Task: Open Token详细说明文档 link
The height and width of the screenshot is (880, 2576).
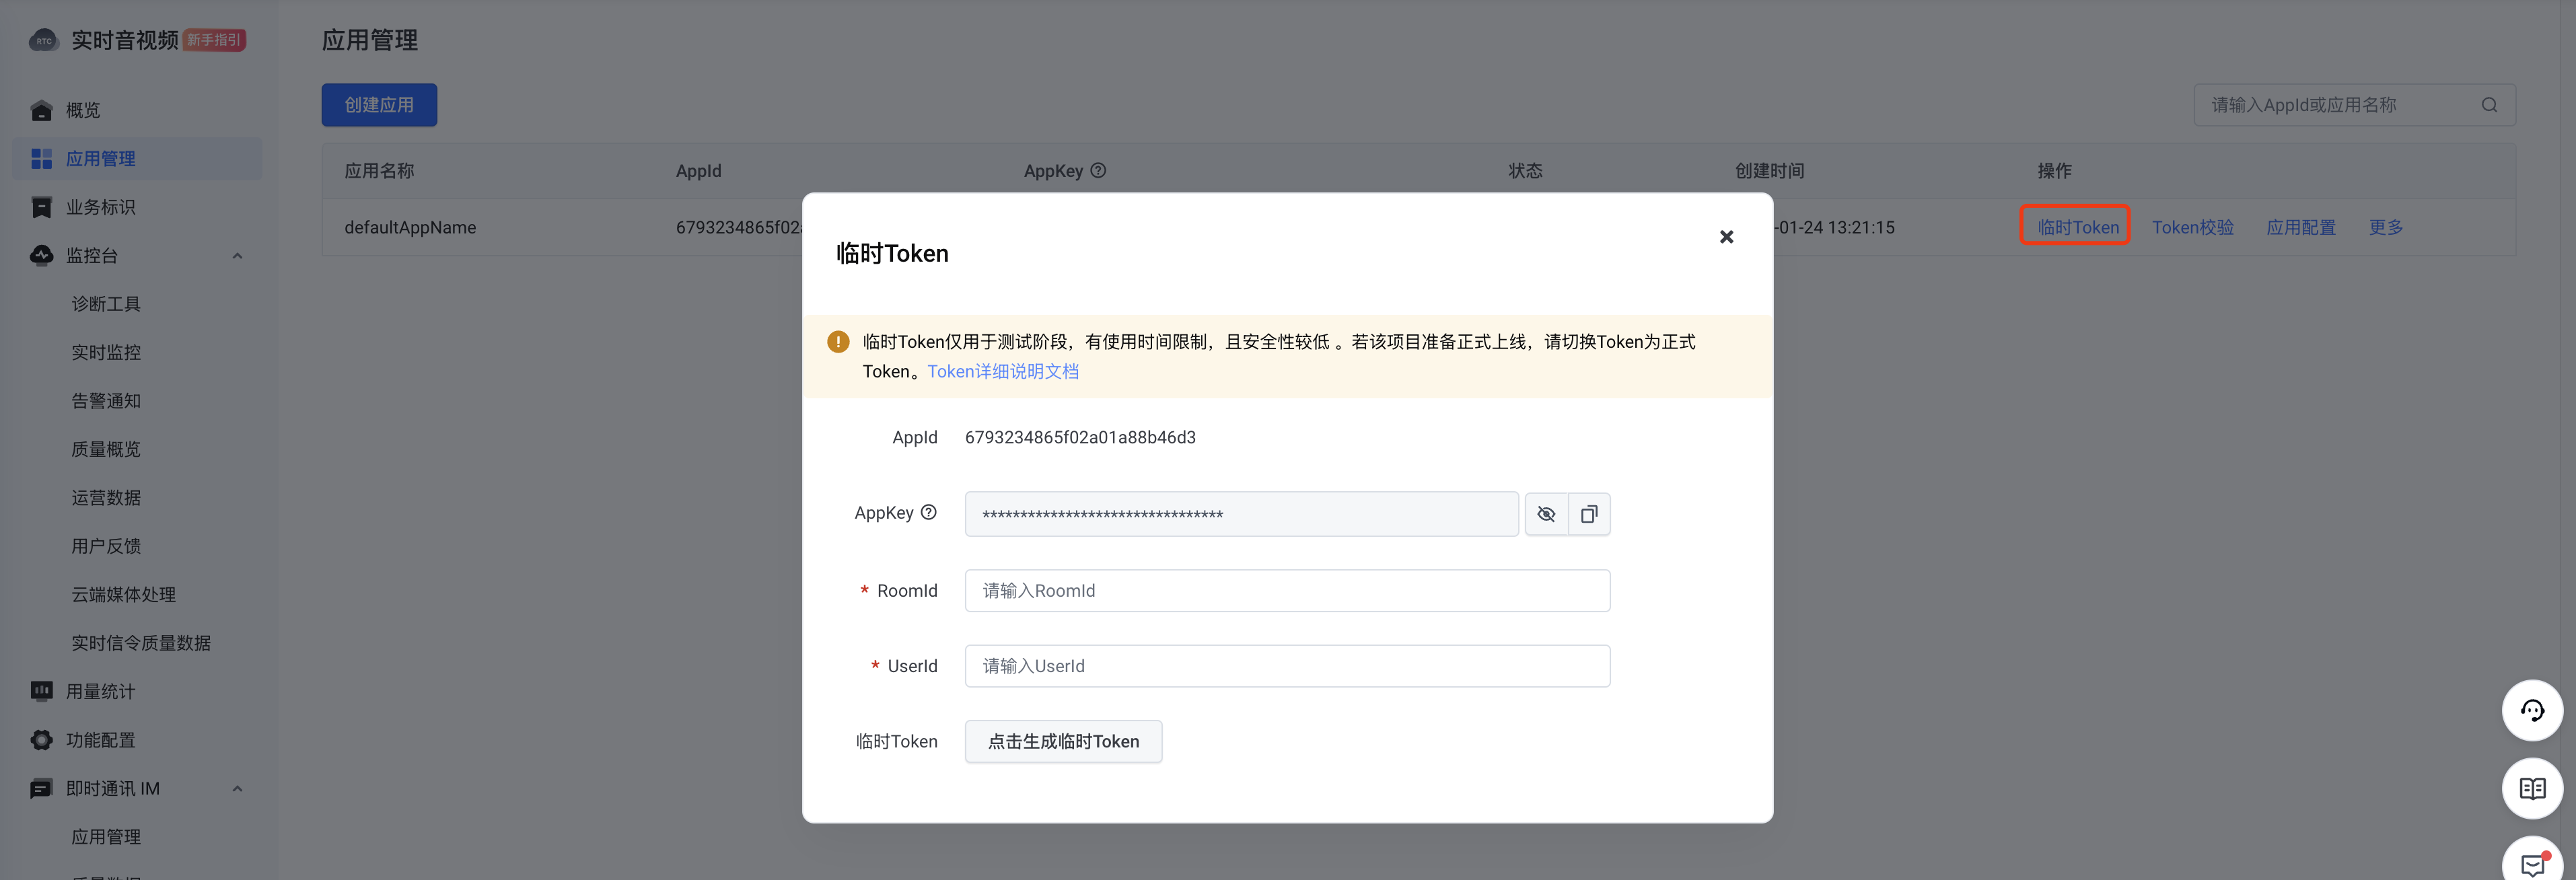Action: (x=1002, y=371)
